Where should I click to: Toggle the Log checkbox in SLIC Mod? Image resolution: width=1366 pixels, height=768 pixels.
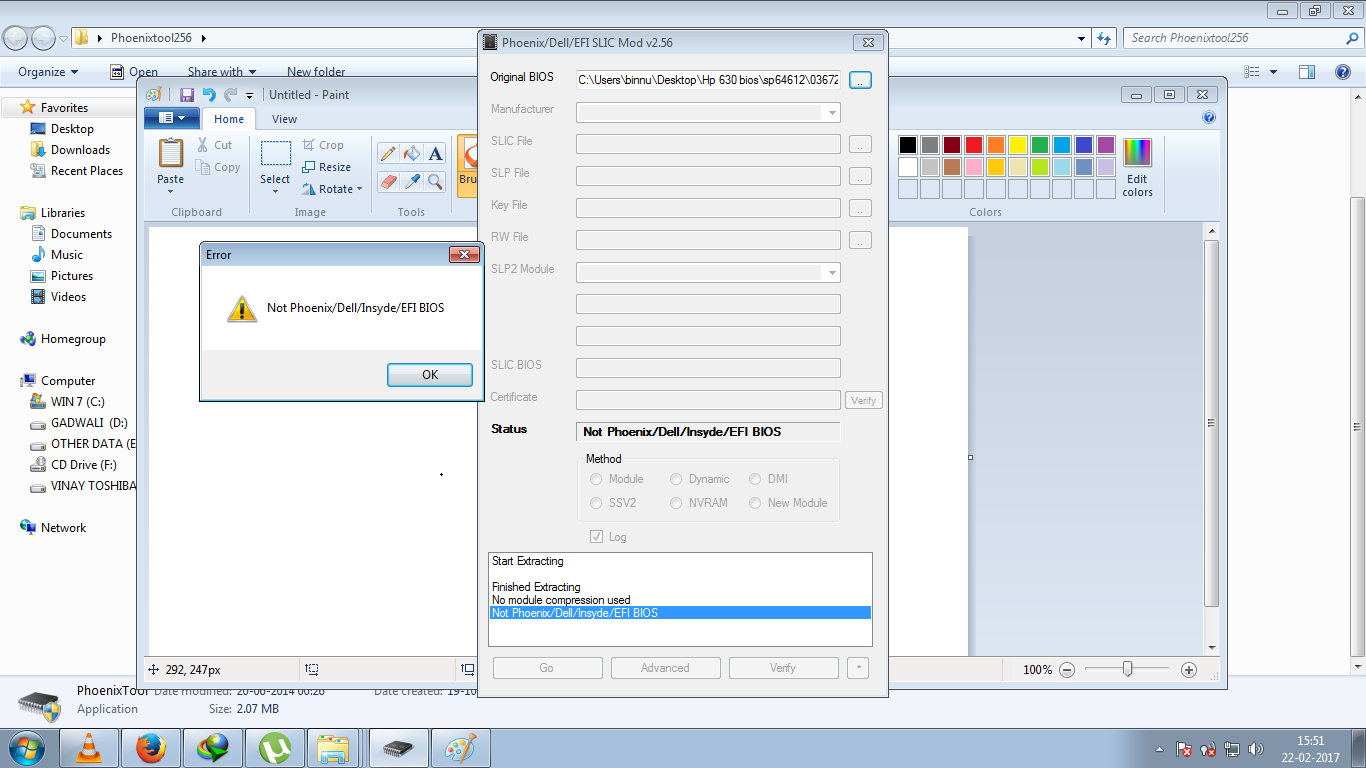pos(597,537)
